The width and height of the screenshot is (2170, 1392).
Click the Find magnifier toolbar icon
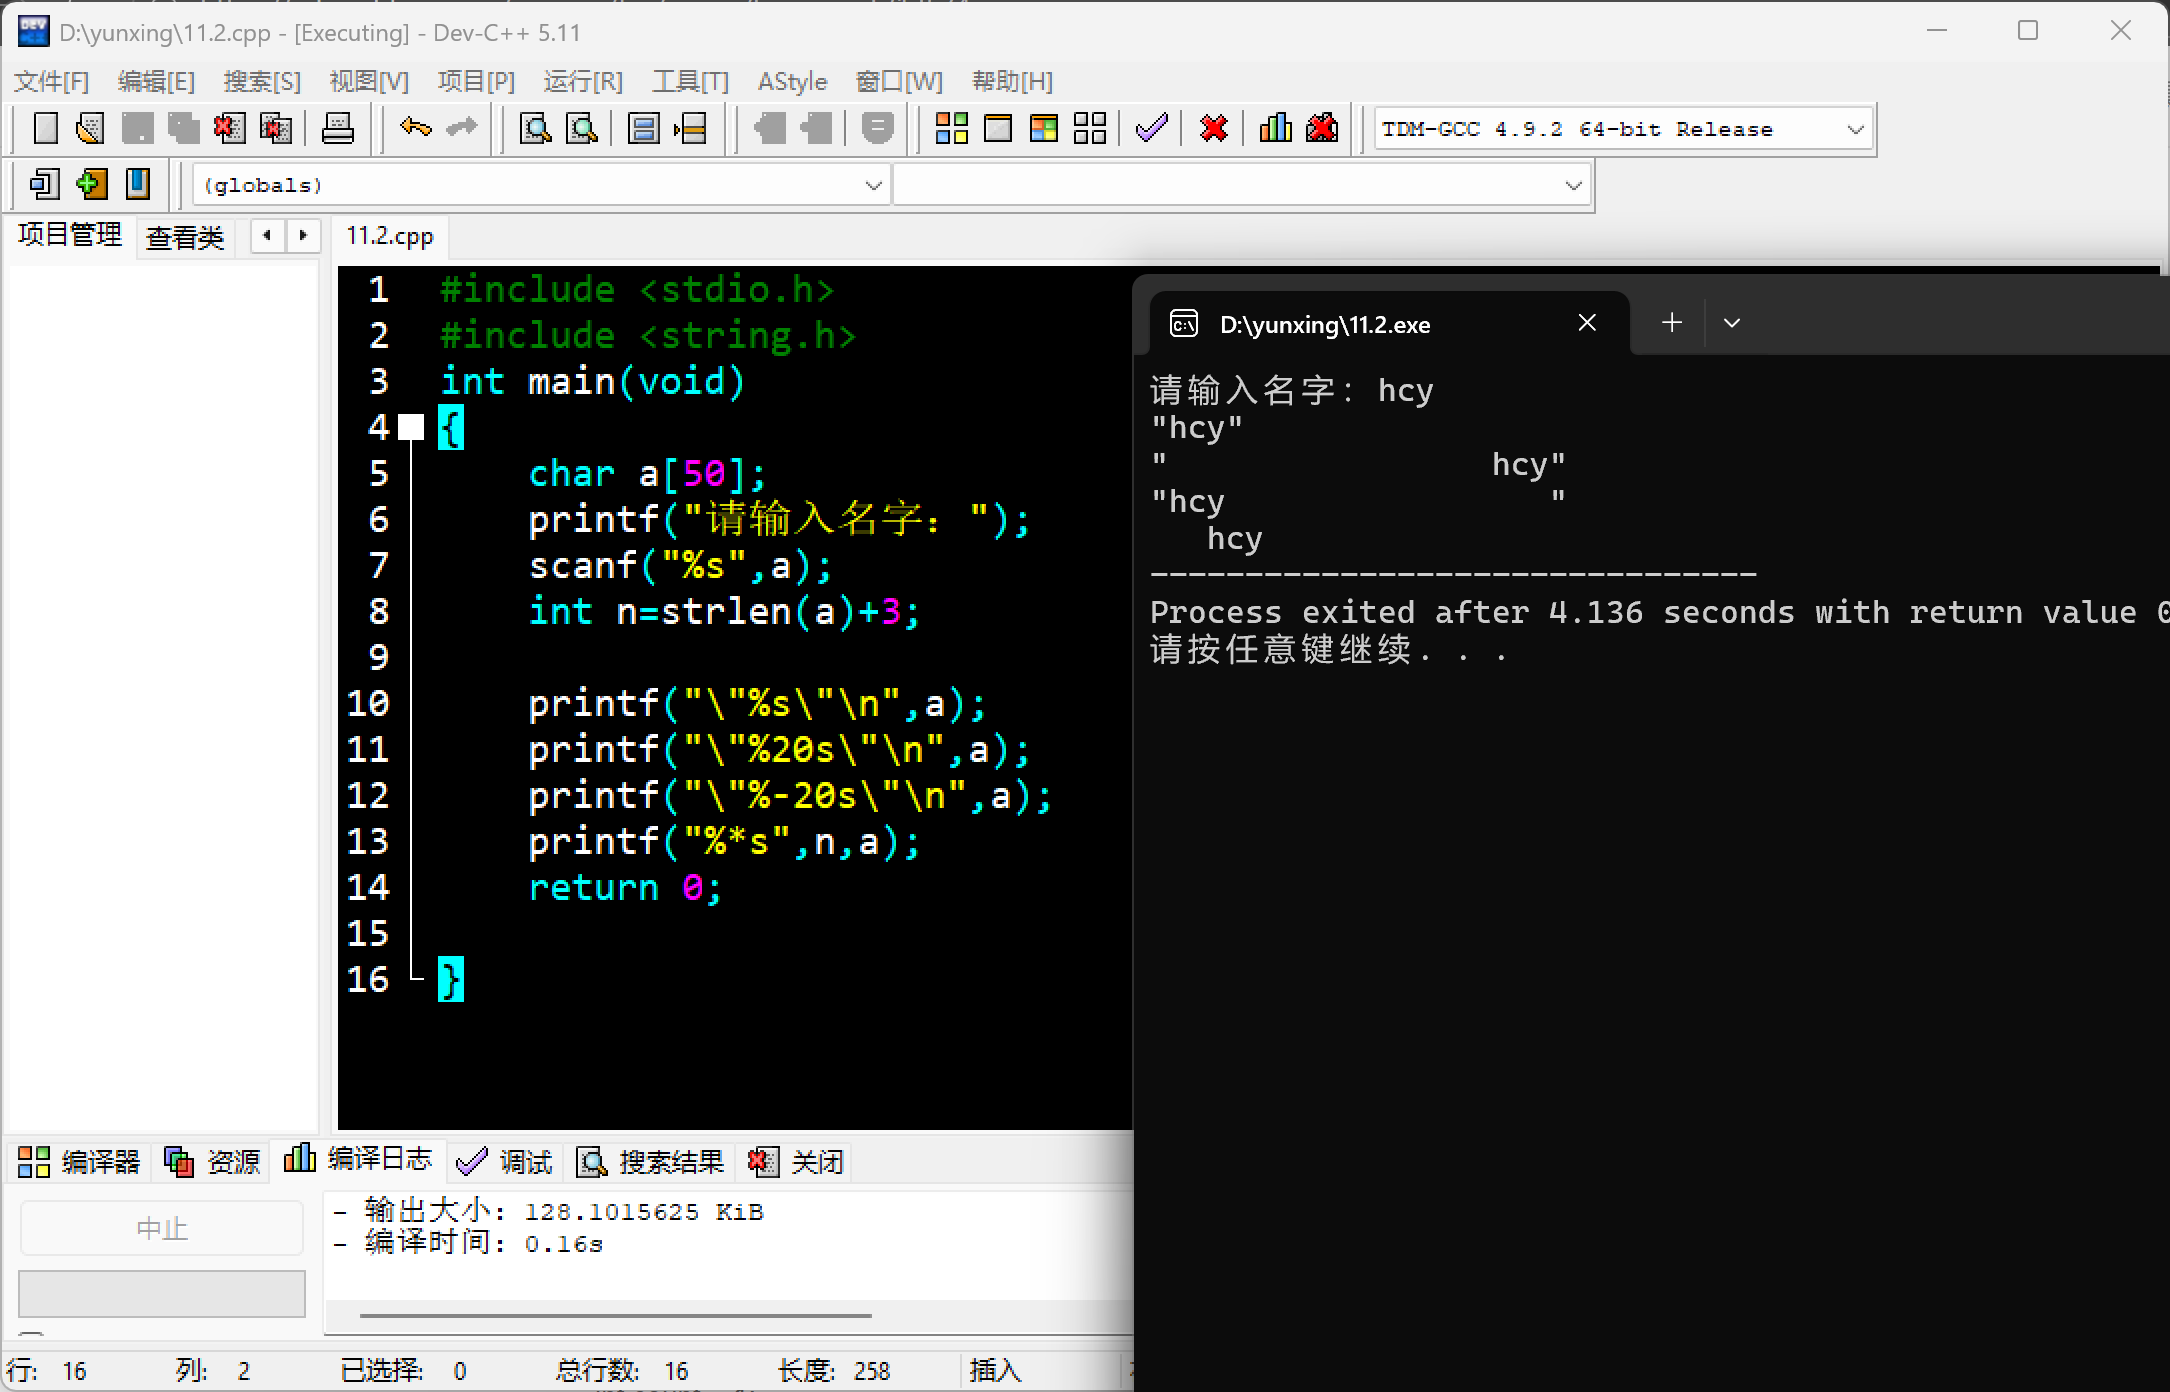point(536,128)
